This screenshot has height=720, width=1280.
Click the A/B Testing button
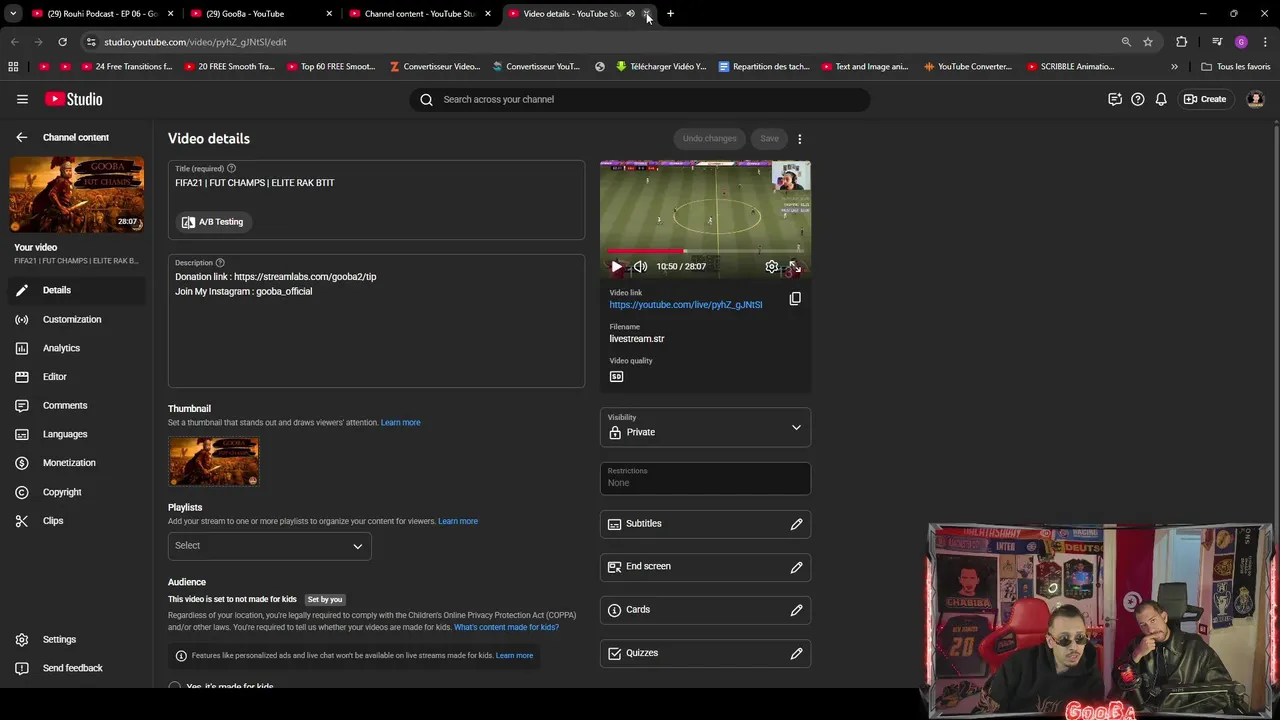click(x=212, y=222)
